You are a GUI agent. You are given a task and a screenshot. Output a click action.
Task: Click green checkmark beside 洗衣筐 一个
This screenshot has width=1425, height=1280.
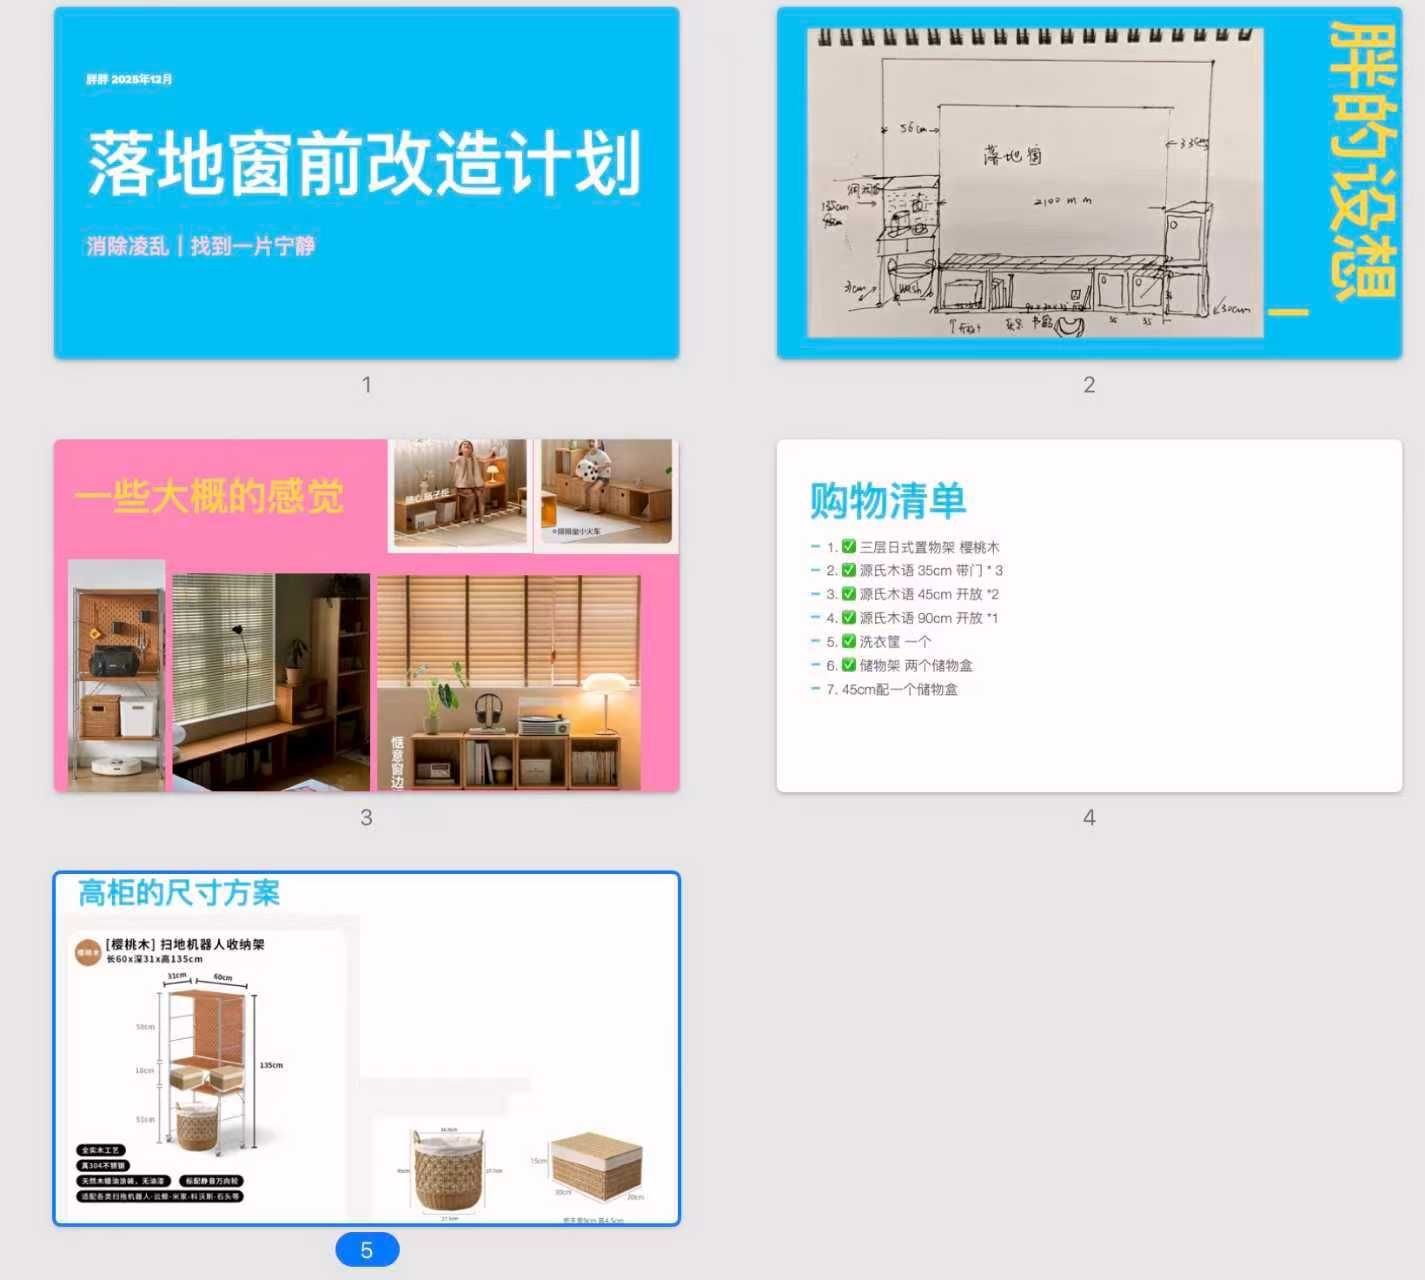click(848, 641)
